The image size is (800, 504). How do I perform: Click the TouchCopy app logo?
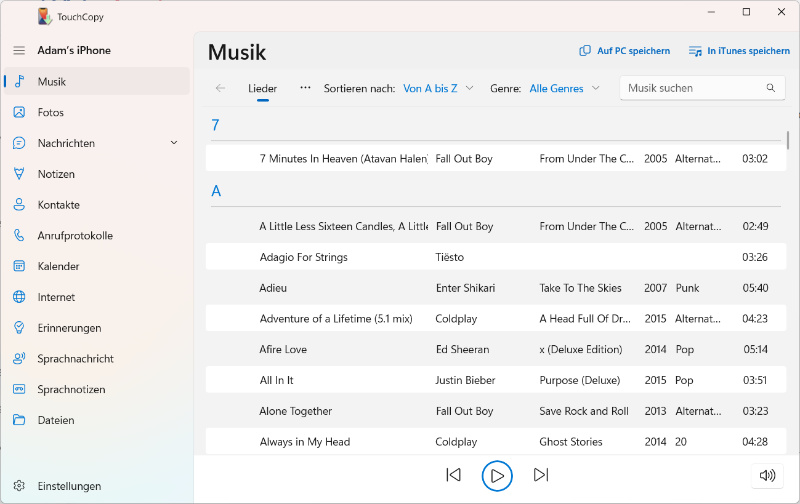click(44, 16)
